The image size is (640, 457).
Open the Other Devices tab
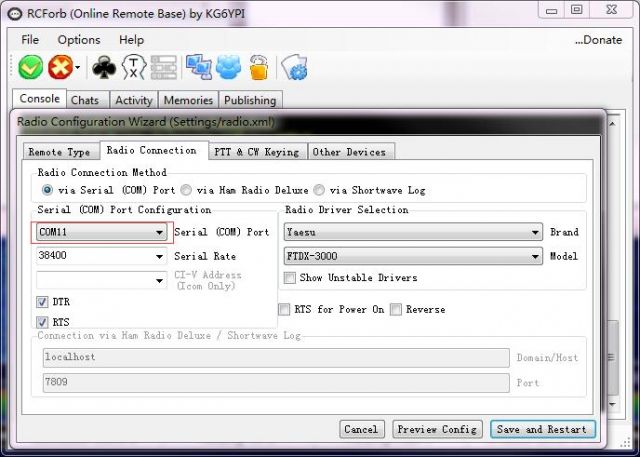point(349,152)
